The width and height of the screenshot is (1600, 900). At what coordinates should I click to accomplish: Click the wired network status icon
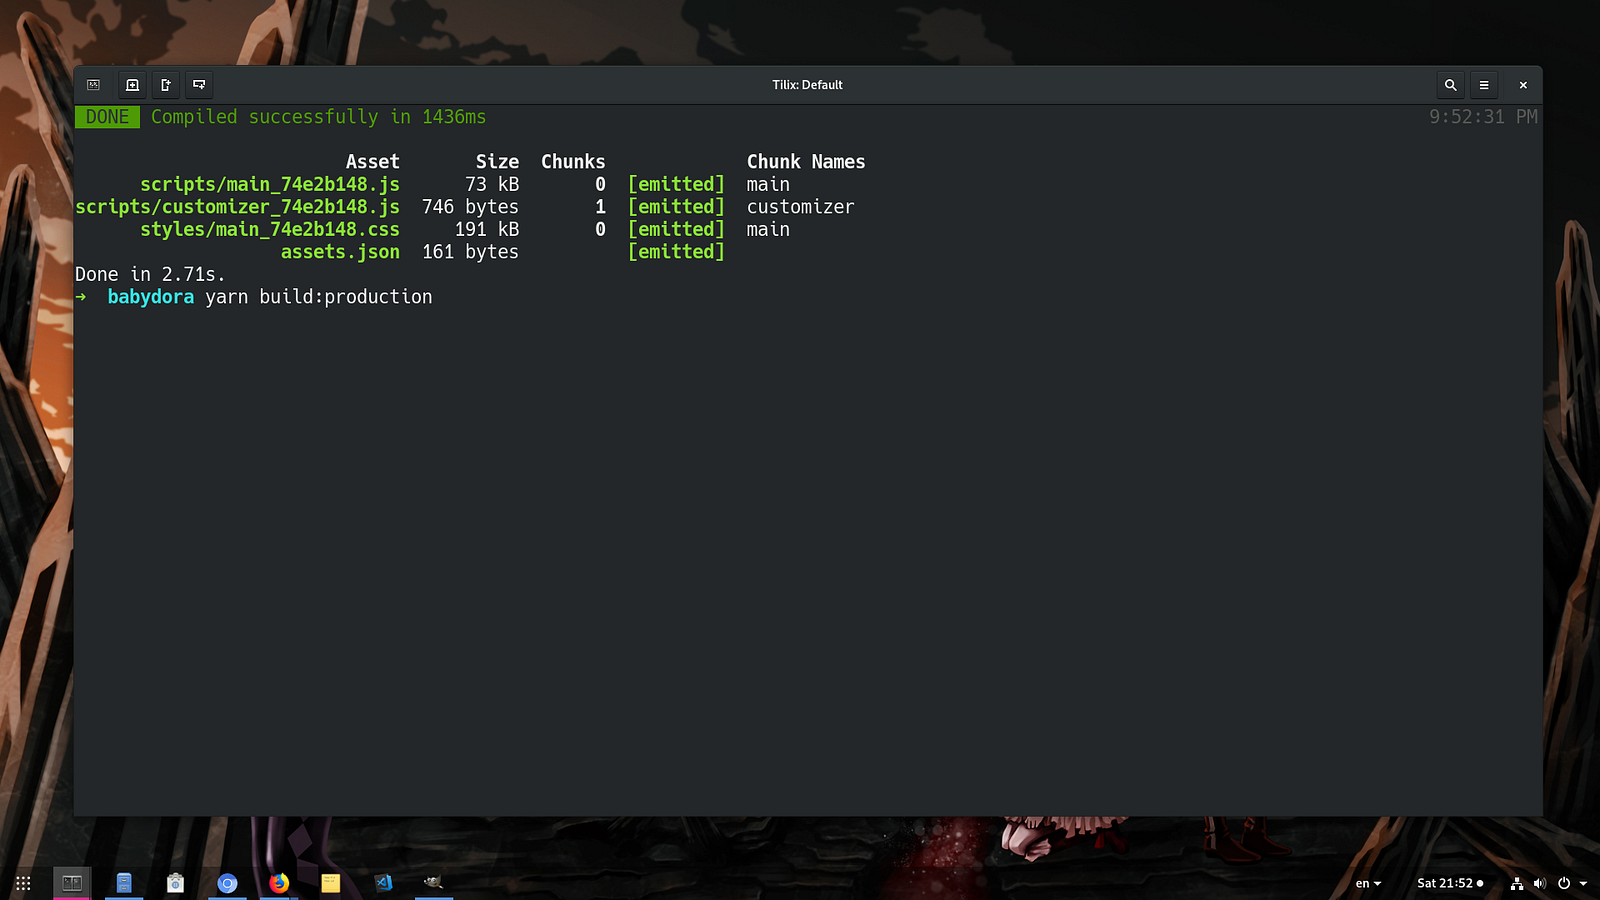(x=1517, y=883)
